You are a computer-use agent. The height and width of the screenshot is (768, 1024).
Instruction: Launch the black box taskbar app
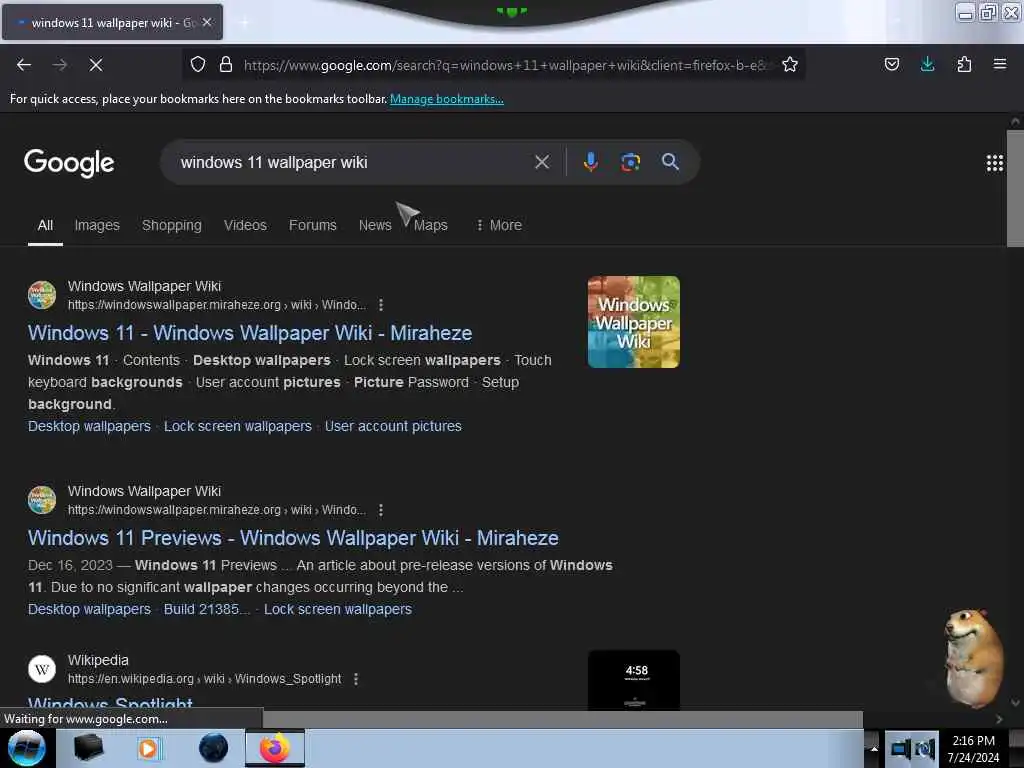[88, 748]
